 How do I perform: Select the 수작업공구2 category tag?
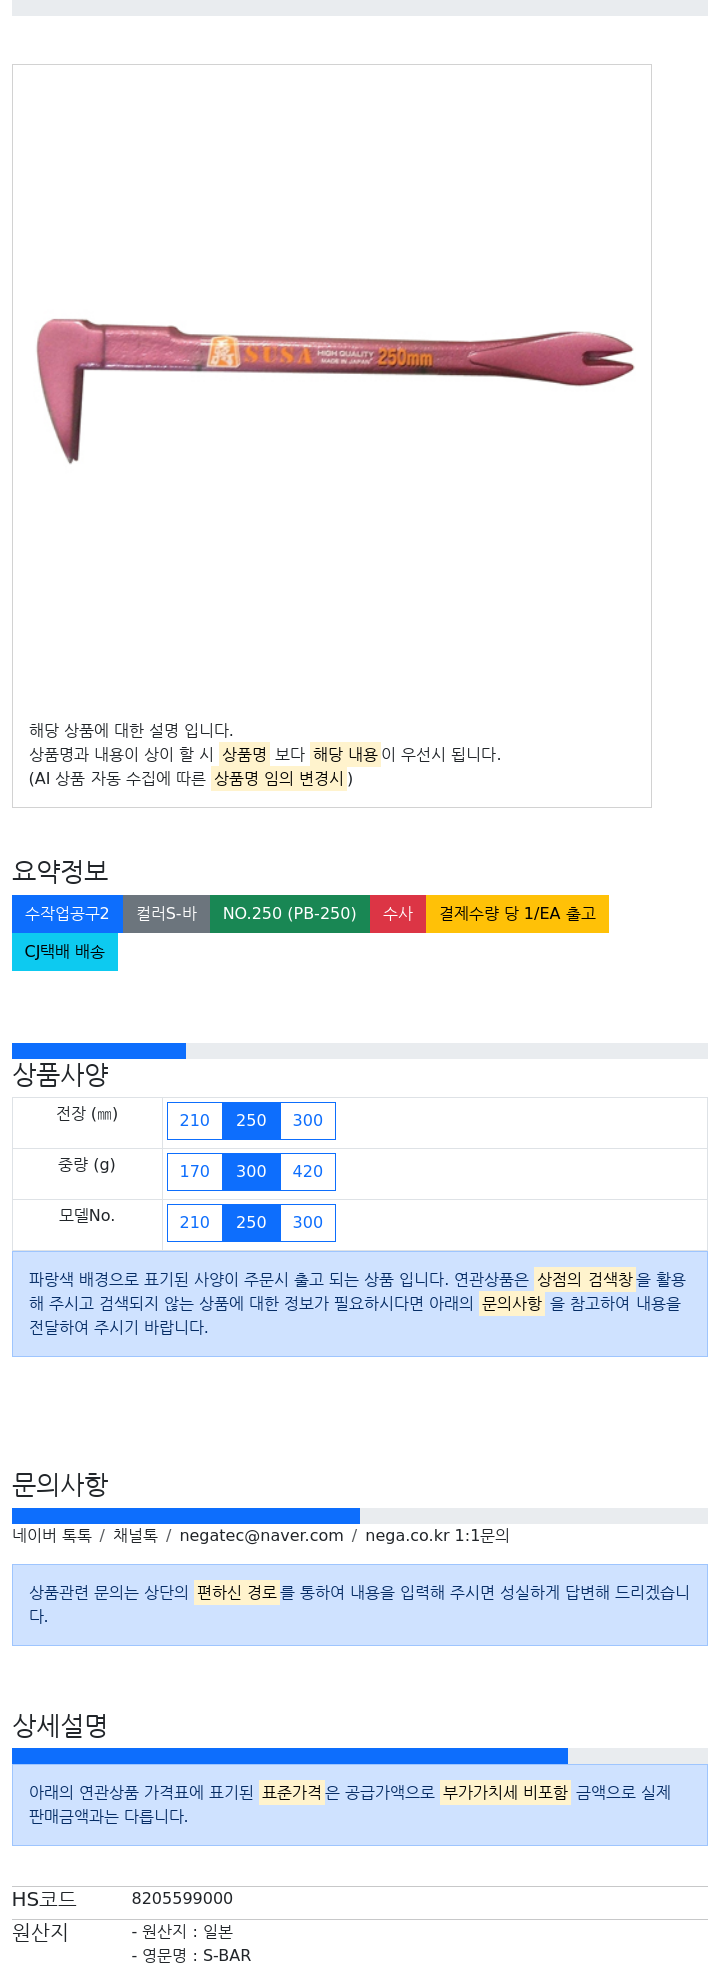pyautogui.click(x=67, y=914)
